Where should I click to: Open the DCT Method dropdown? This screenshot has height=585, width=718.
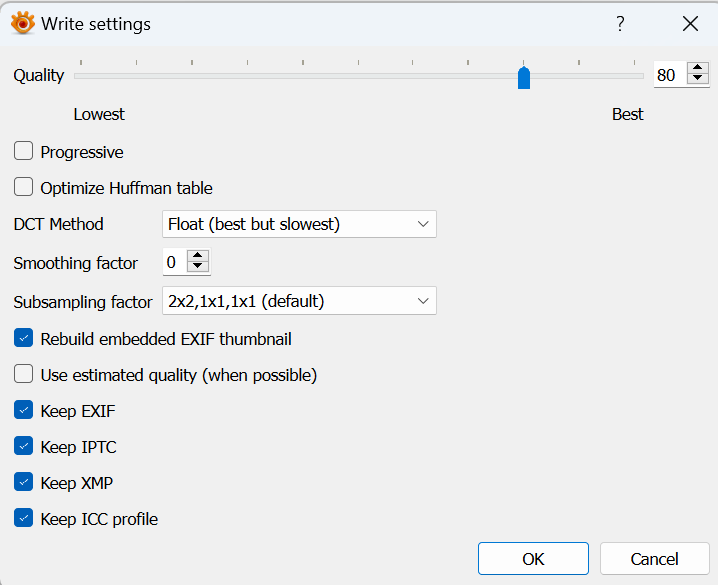tap(299, 224)
